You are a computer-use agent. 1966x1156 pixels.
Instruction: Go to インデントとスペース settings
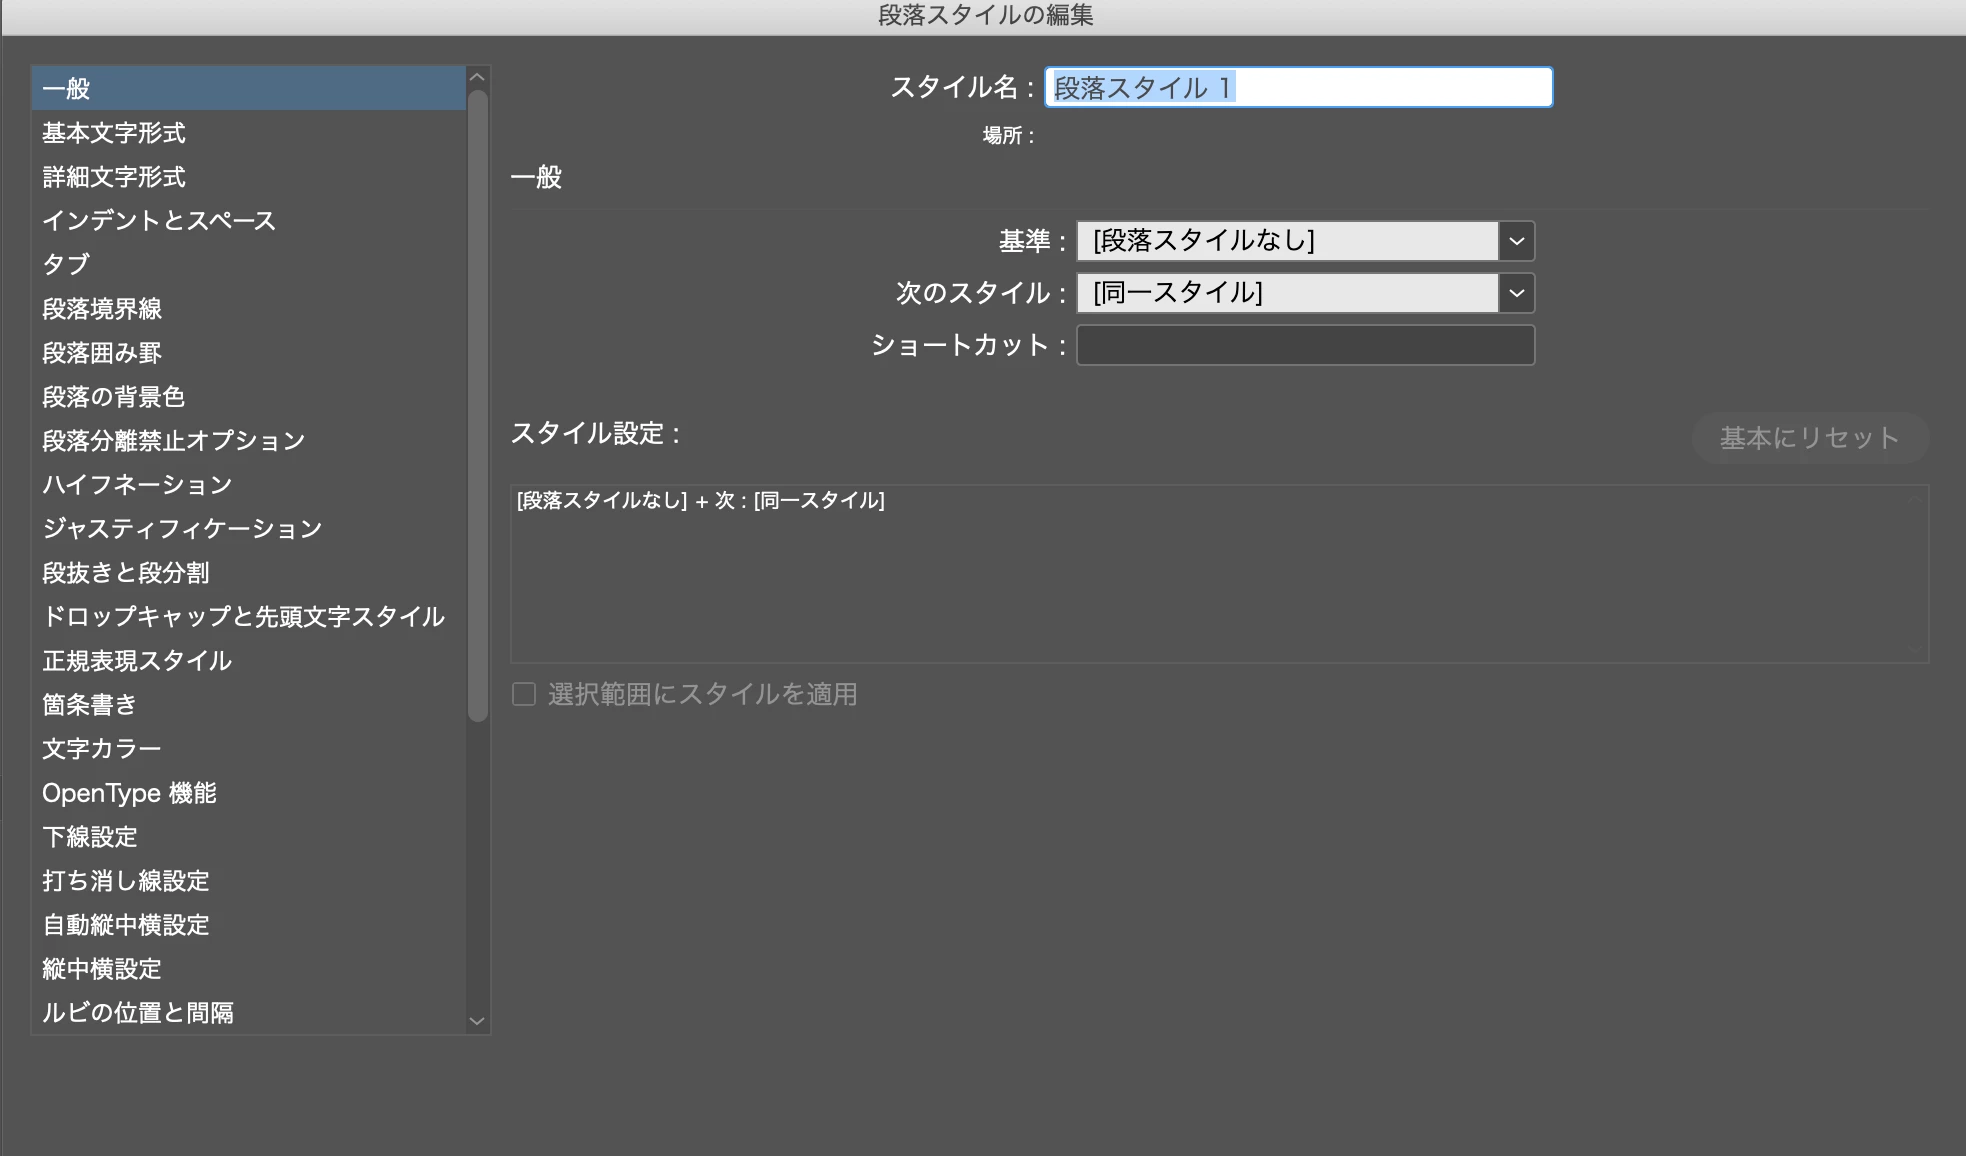158,221
